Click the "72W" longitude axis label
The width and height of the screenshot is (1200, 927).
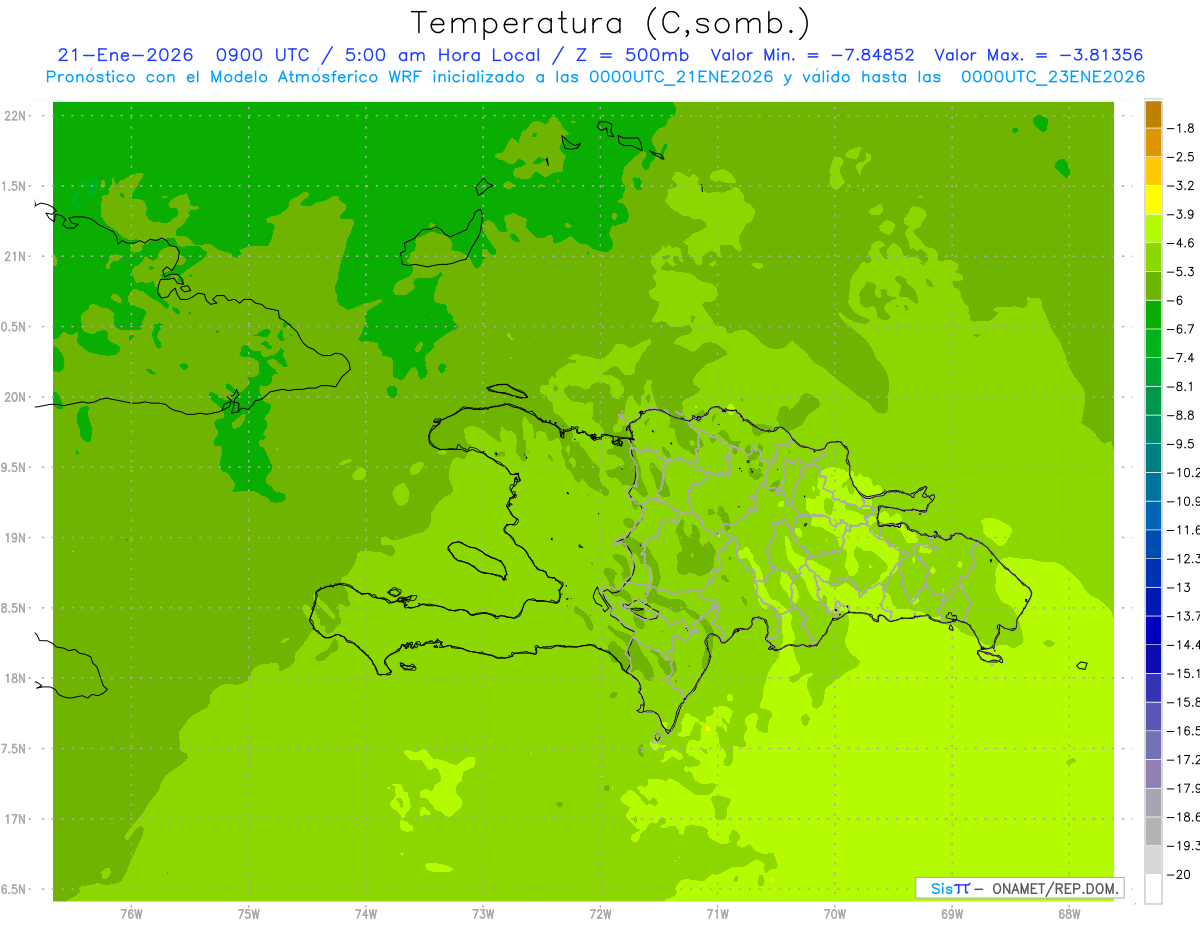click(x=600, y=913)
